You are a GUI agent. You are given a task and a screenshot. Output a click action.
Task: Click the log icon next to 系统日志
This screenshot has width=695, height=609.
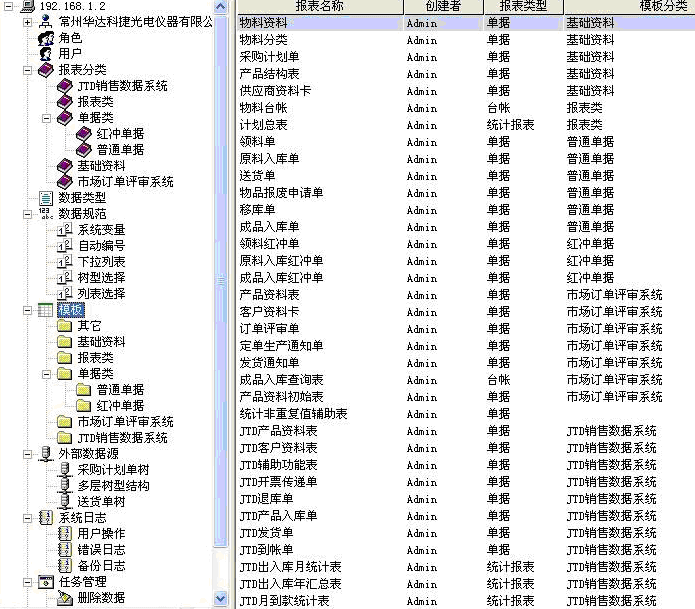point(45,518)
